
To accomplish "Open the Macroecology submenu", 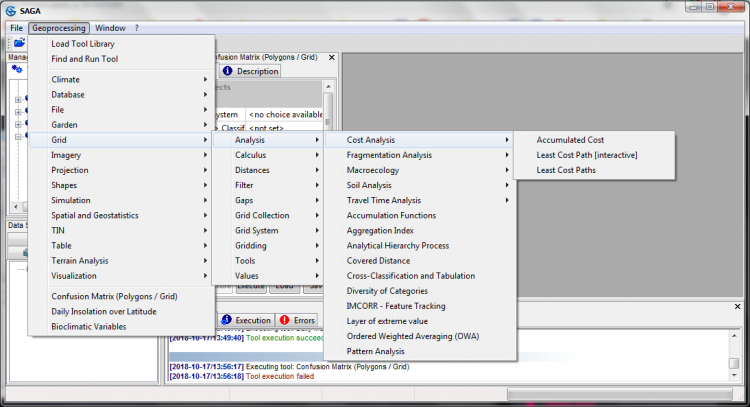I will coord(420,170).
